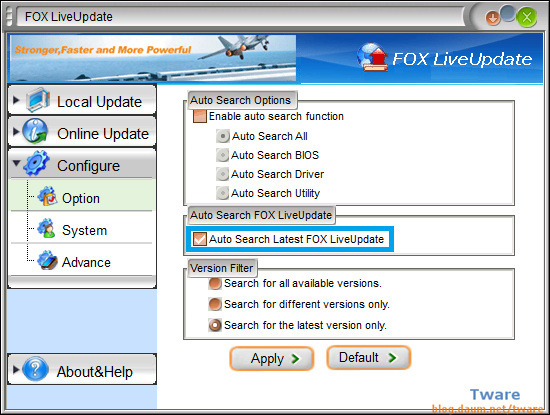Screen dimensions: 550x415
Task: Click the System user gear icon
Action: tap(47, 228)
